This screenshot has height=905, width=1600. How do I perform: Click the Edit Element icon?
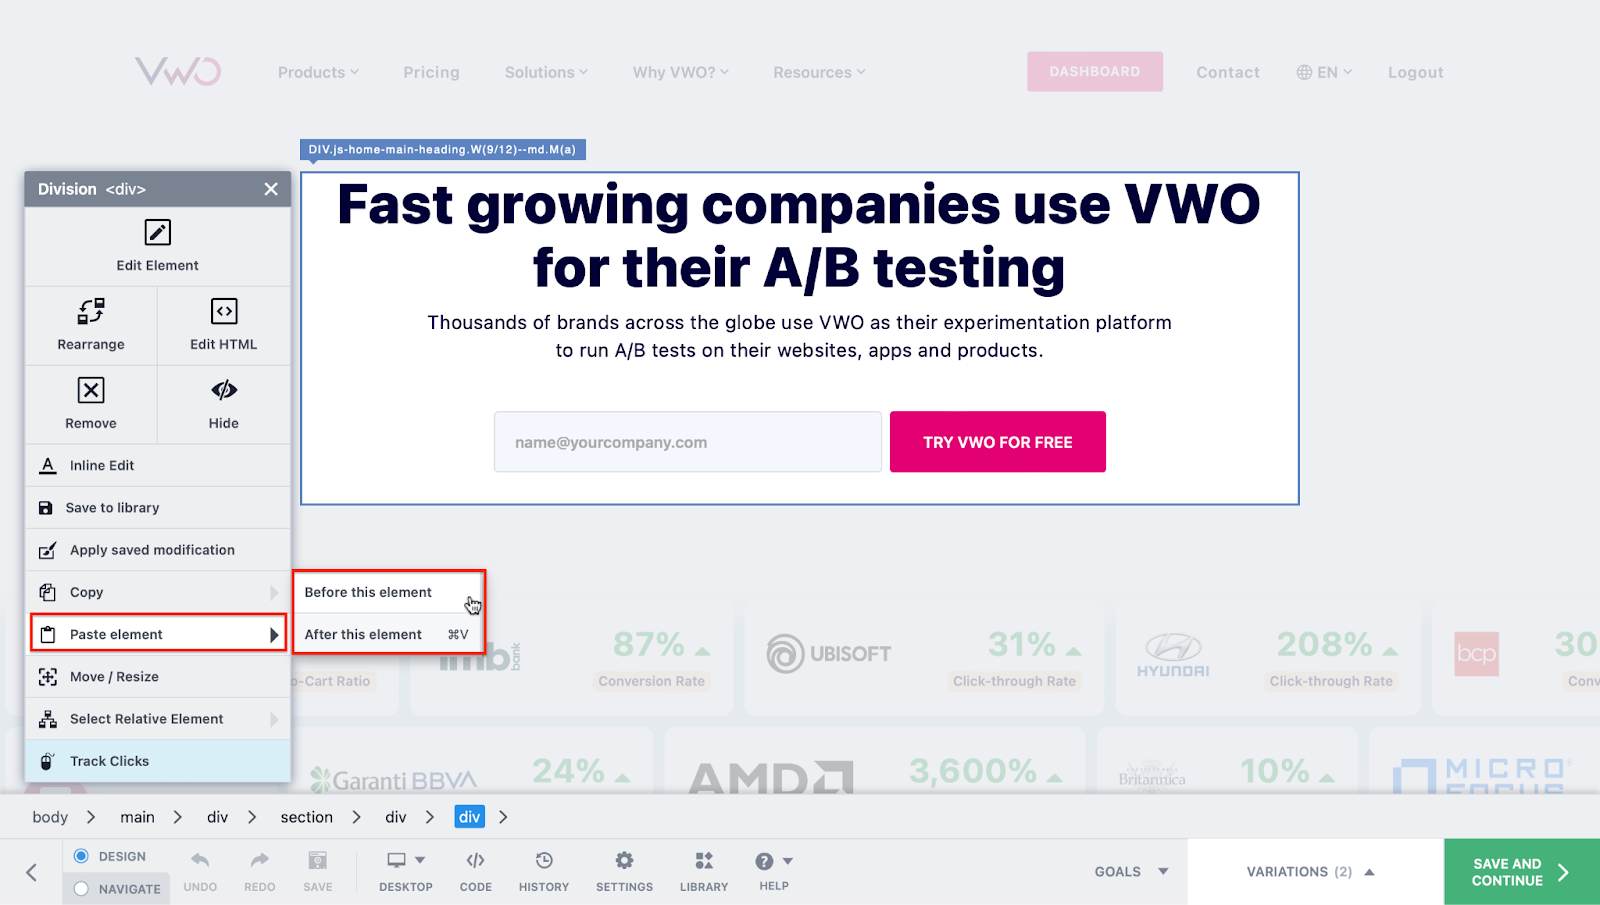point(157,232)
